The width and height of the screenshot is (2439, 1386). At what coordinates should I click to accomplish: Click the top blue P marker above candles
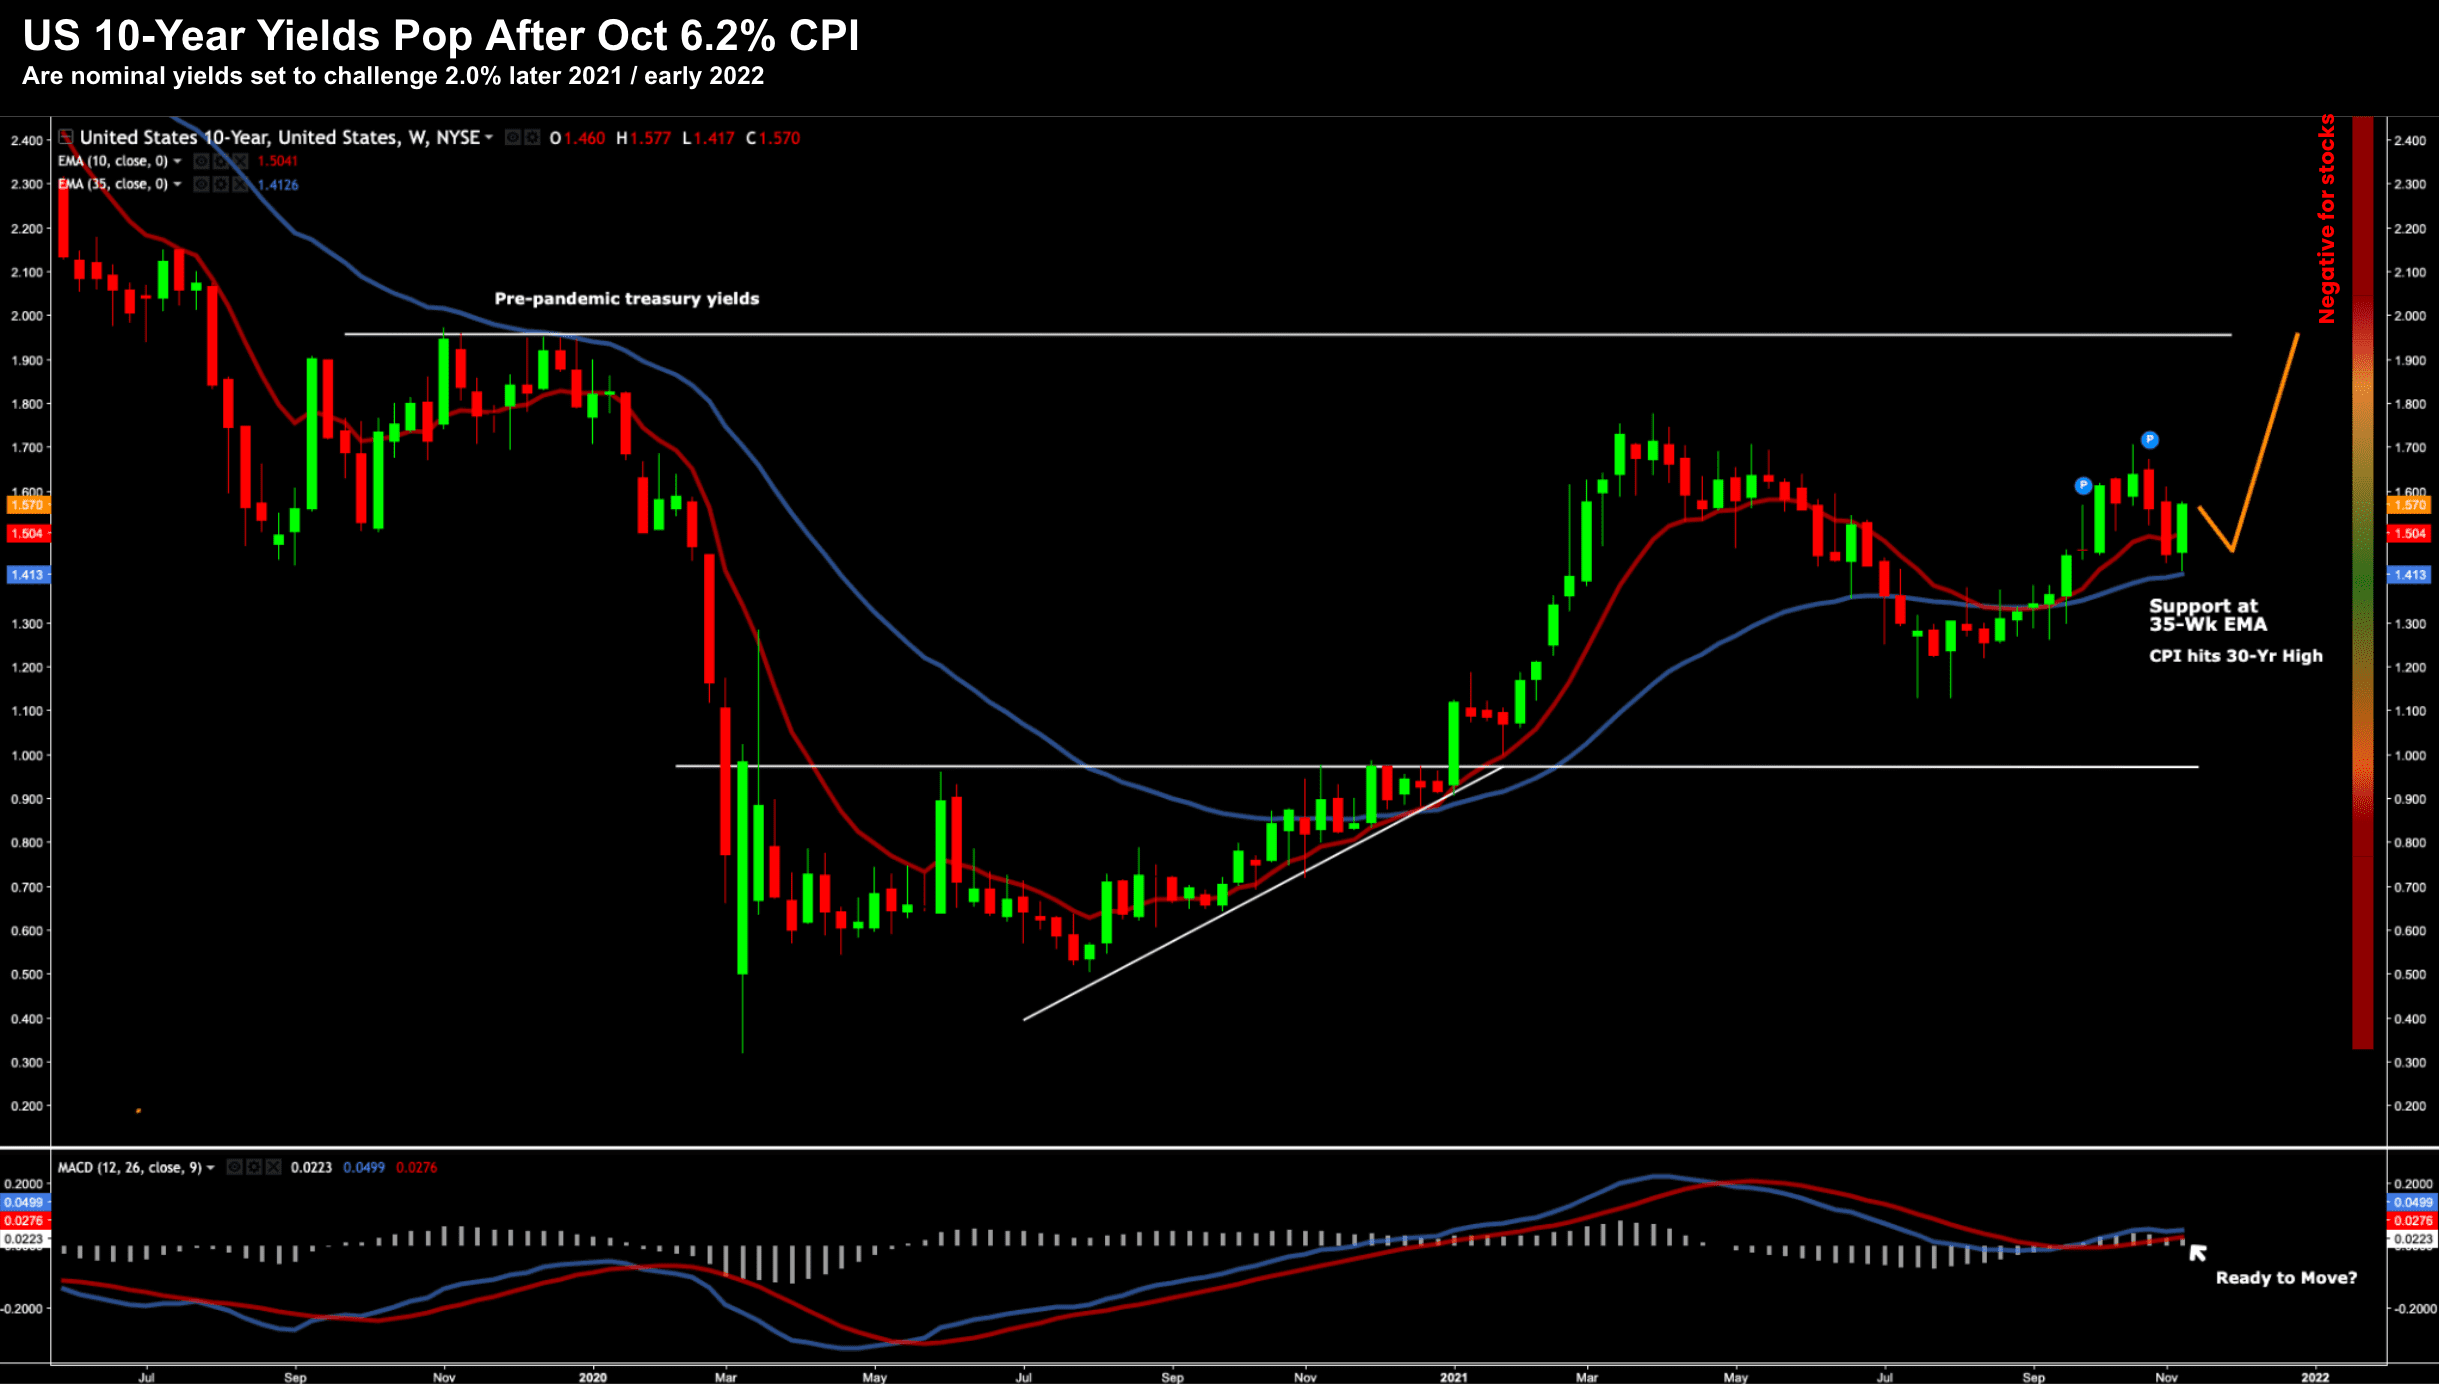point(2149,440)
